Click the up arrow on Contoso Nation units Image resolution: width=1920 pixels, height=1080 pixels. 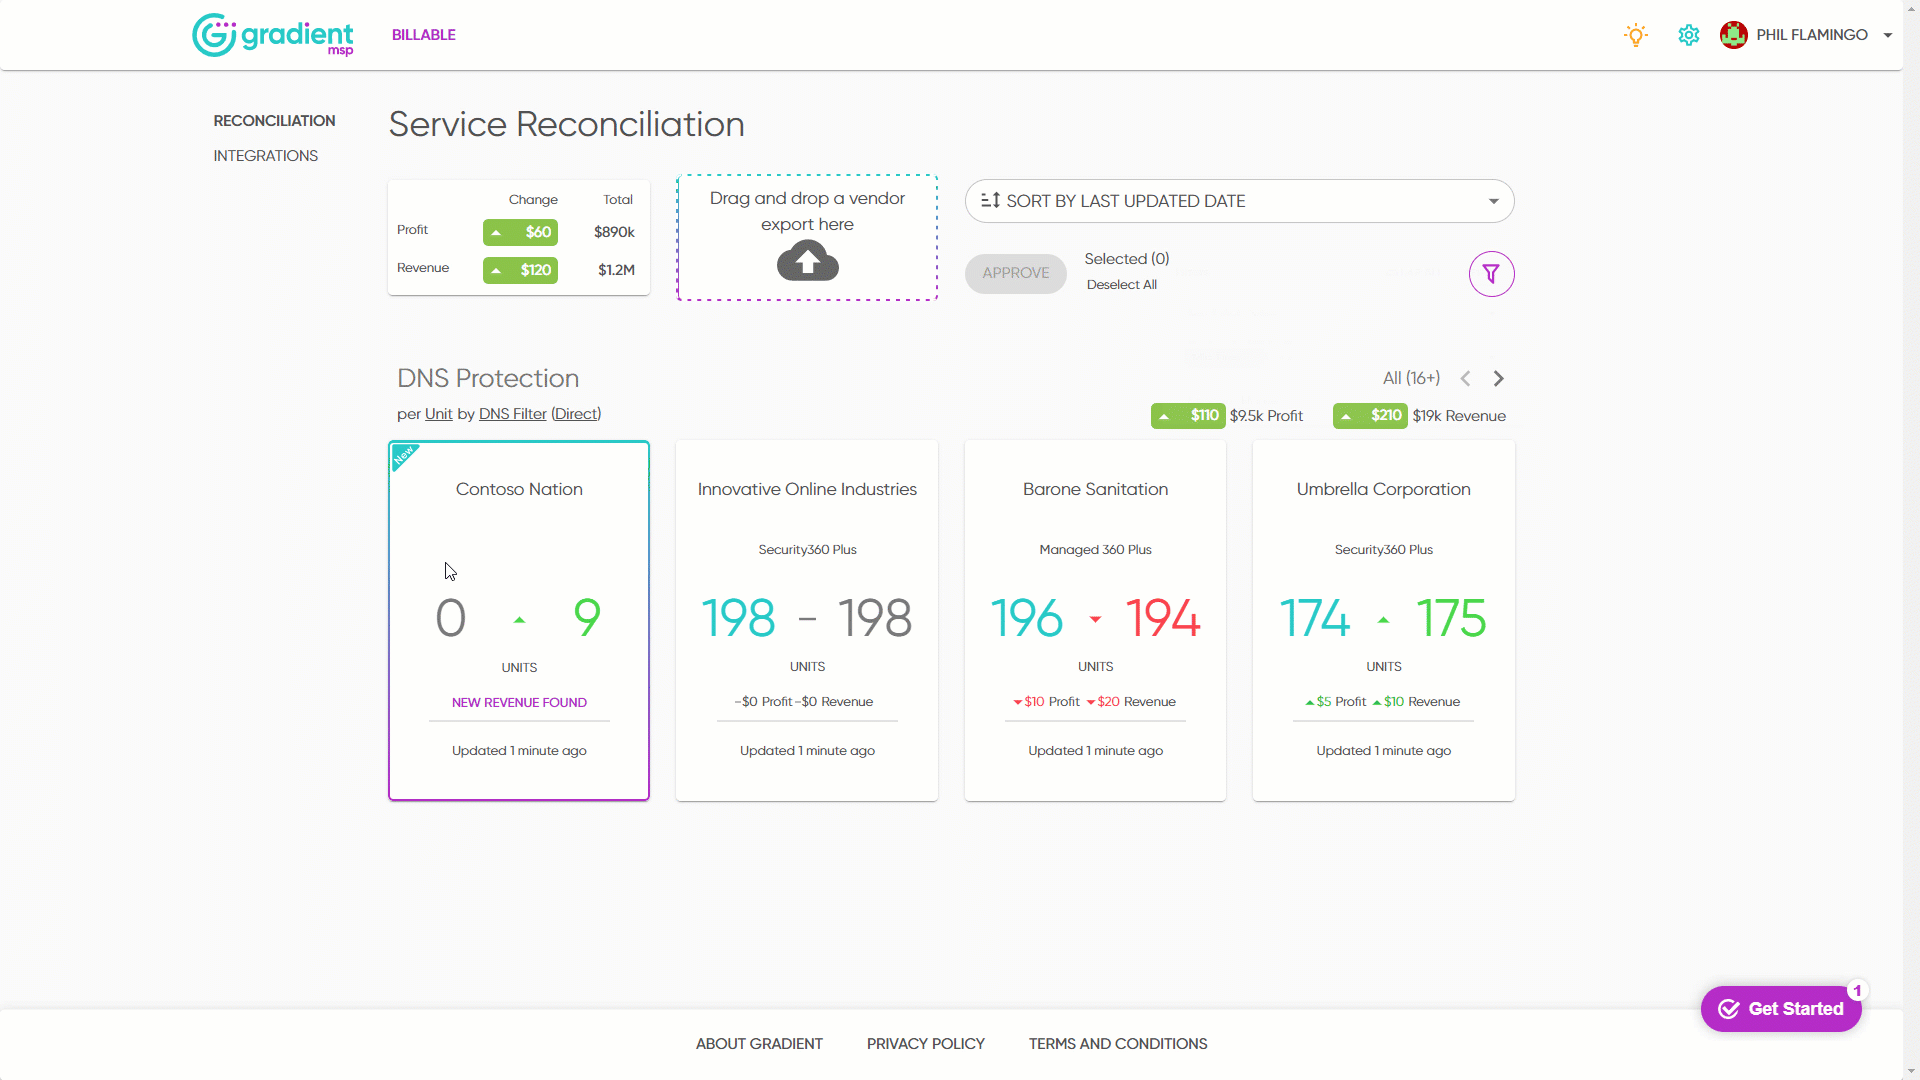coord(519,620)
